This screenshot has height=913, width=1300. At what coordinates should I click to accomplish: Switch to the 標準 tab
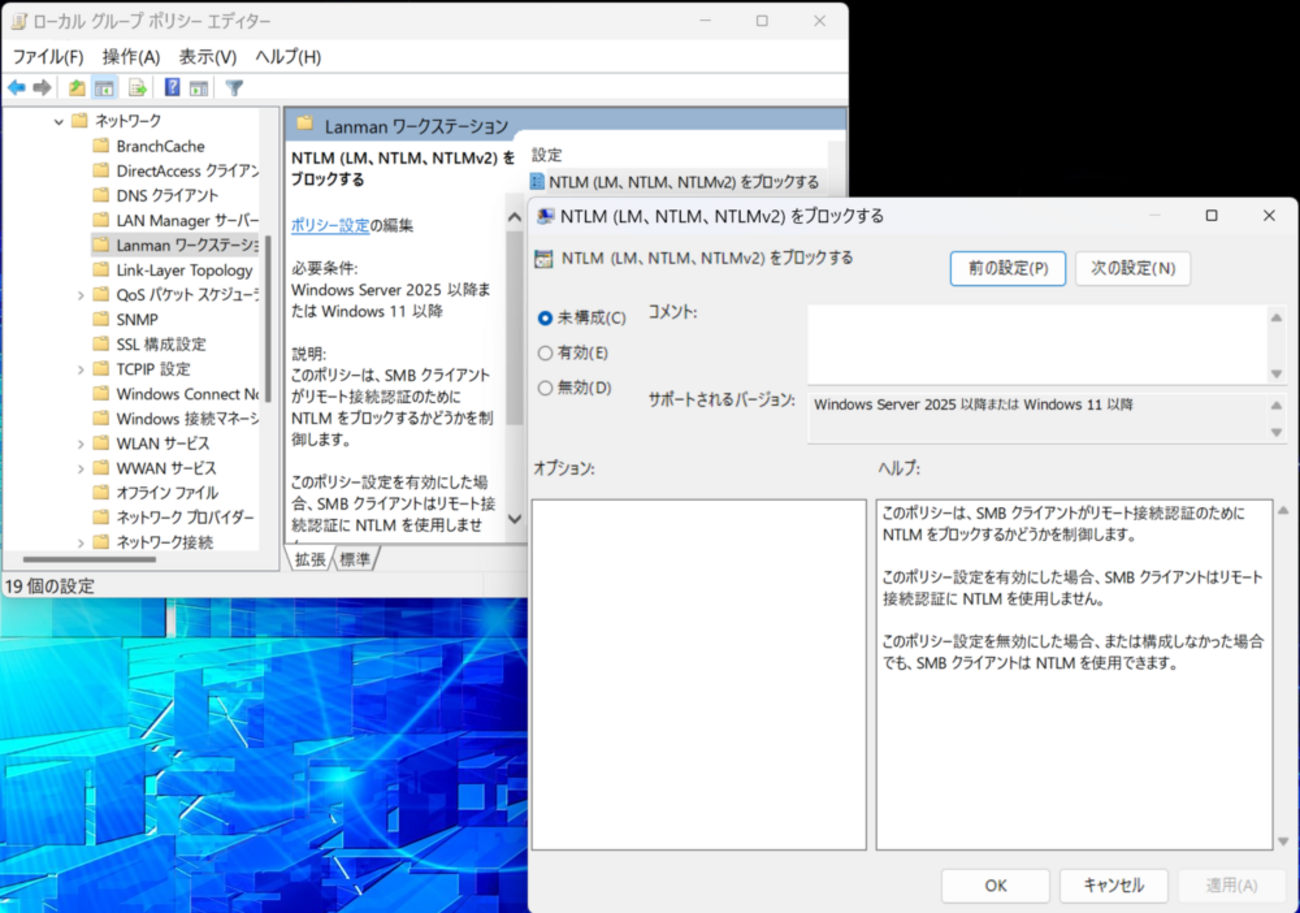[x=355, y=559]
